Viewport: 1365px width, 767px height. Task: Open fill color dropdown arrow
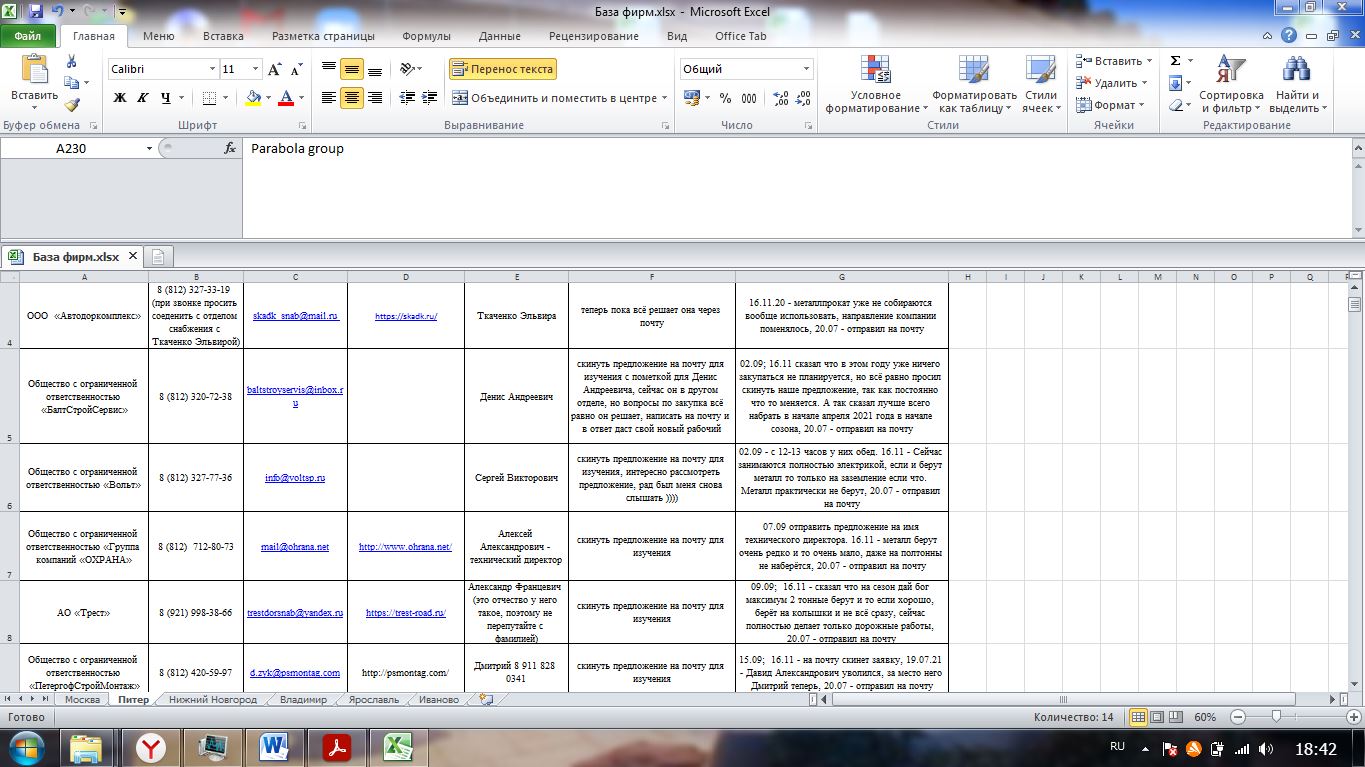click(267, 98)
